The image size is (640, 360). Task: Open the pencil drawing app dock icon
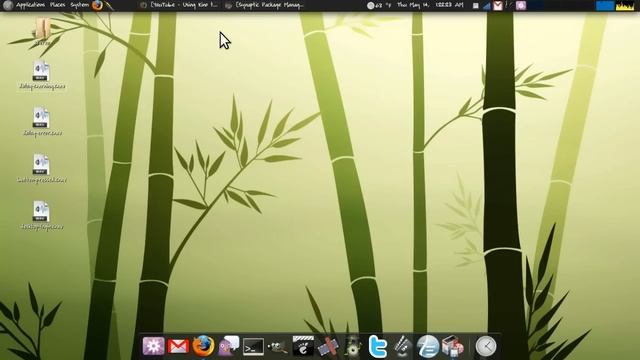pos(403,347)
